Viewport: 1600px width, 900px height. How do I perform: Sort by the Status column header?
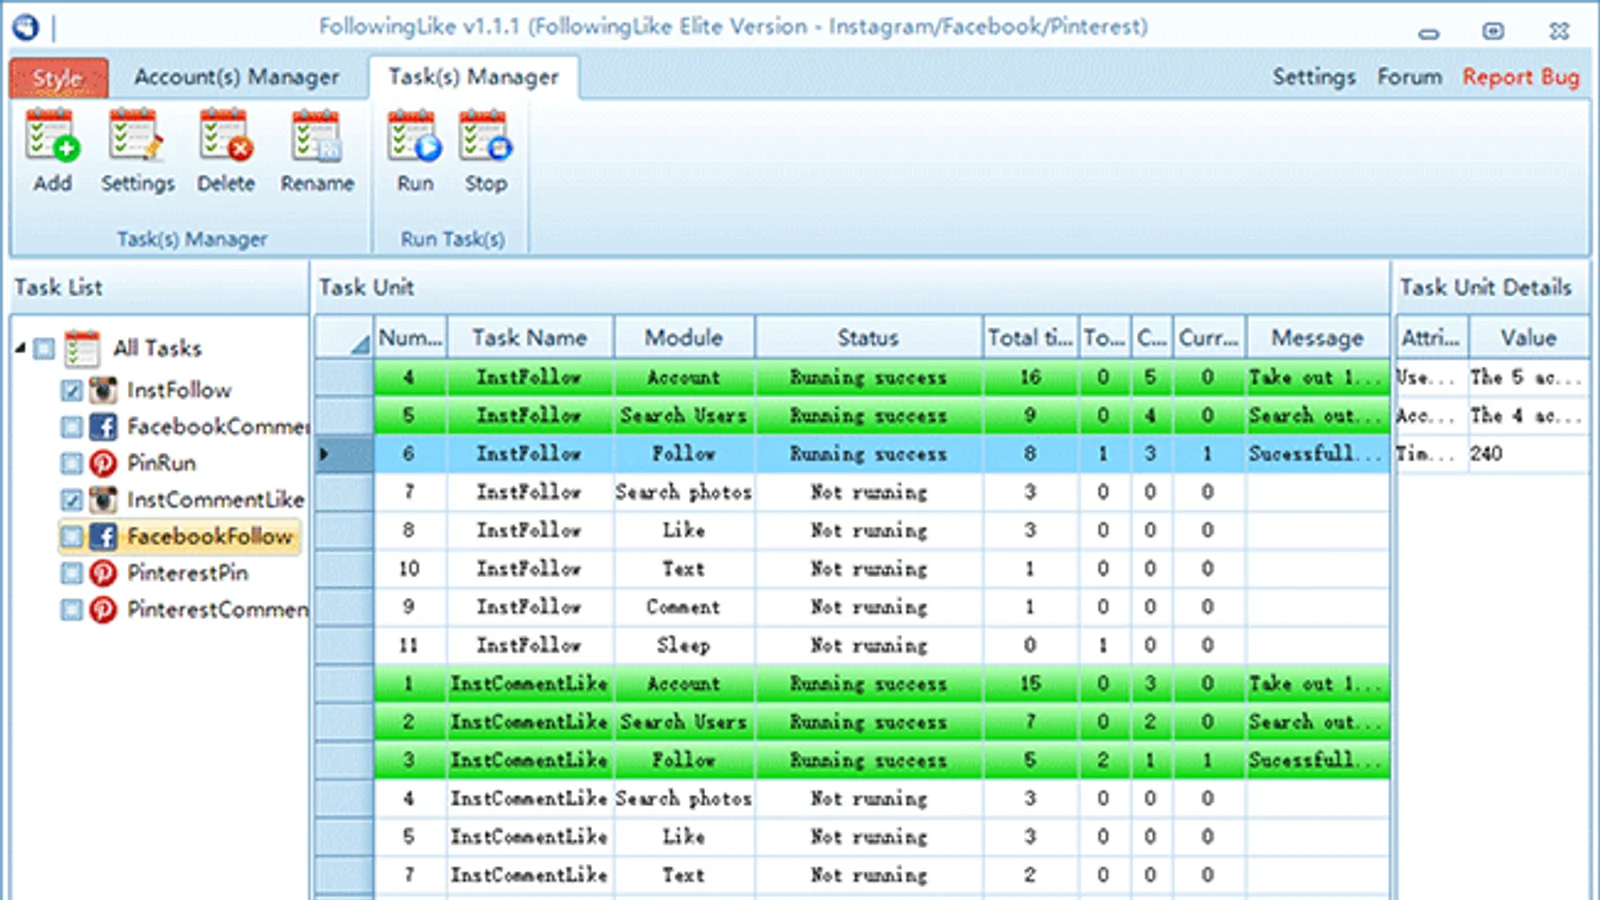(868, 338)
